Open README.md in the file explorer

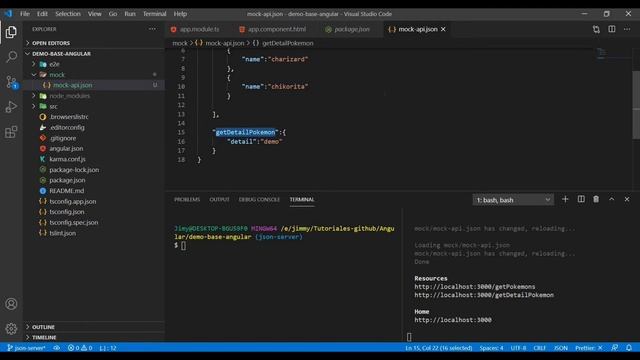[67, 191]
